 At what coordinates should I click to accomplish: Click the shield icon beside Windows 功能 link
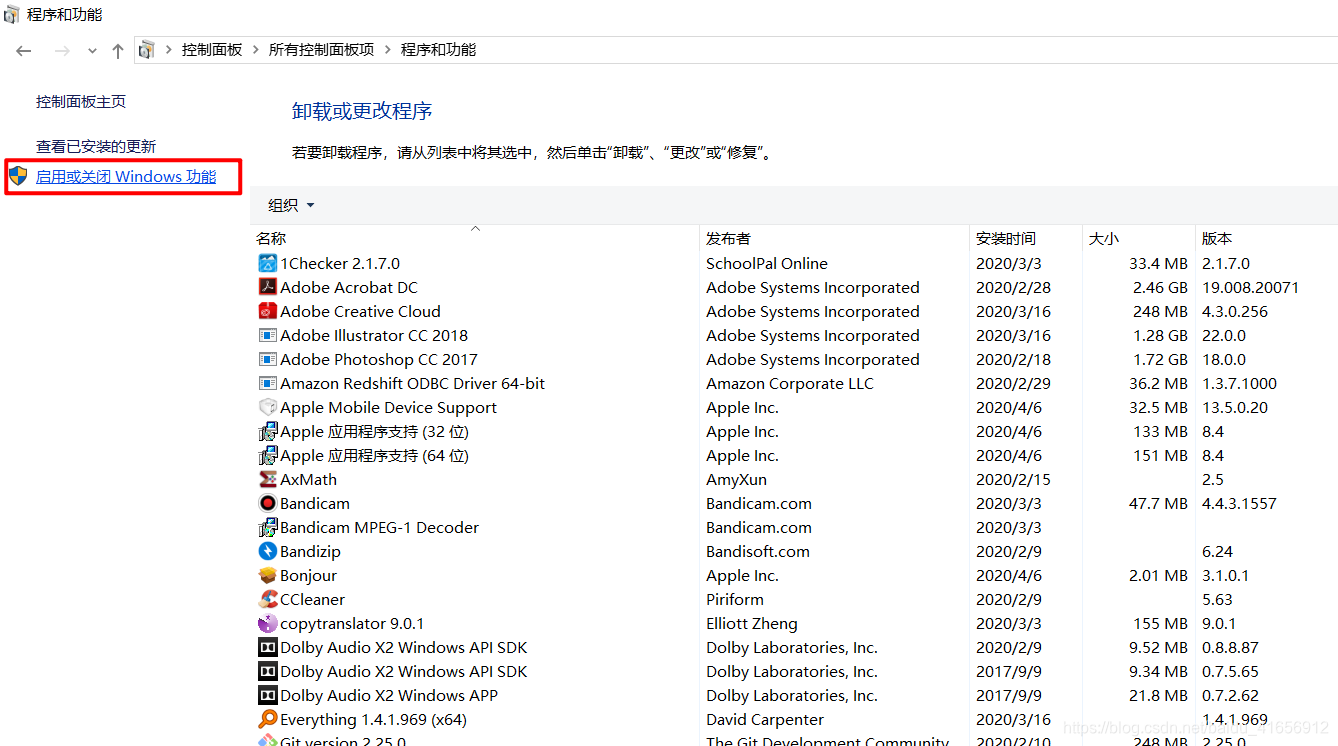click(18, 176)
